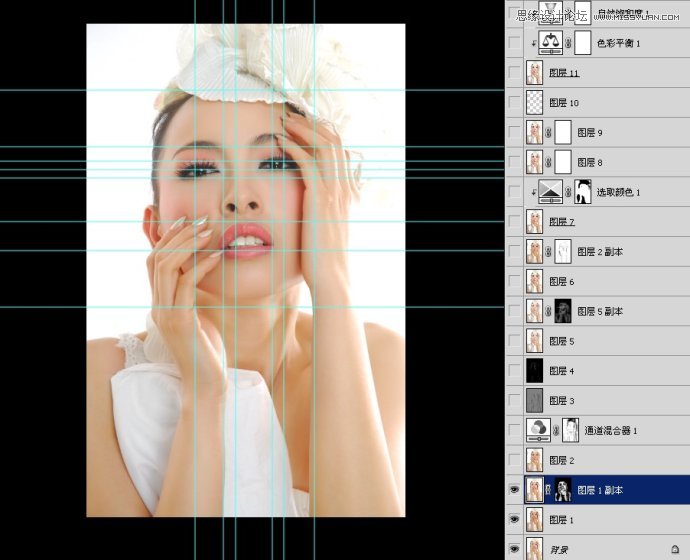Select the white layer mask of 图层 9
Image resolution: width=690 pixels, height=560 pixels.
pos(563,132)
